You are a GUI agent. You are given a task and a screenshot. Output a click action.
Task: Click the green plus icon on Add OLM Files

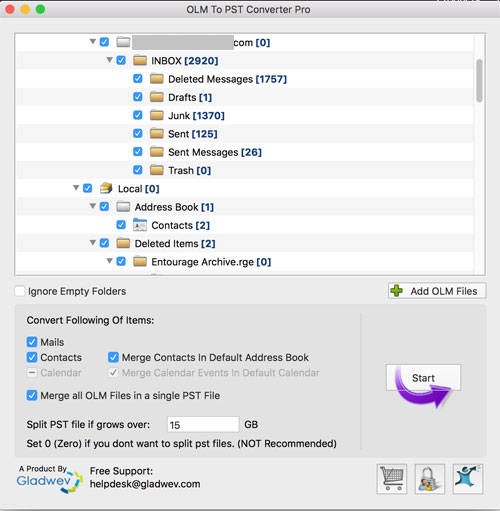pyautogui.click(x=397, y=291)
